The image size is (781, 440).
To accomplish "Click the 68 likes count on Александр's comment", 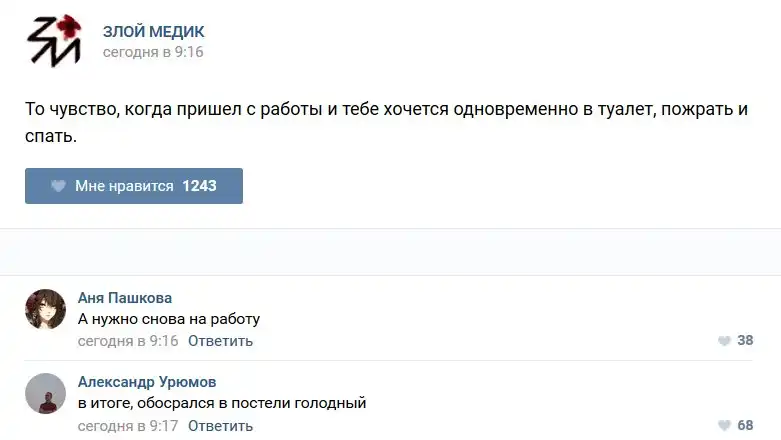I will pos(745,426).
